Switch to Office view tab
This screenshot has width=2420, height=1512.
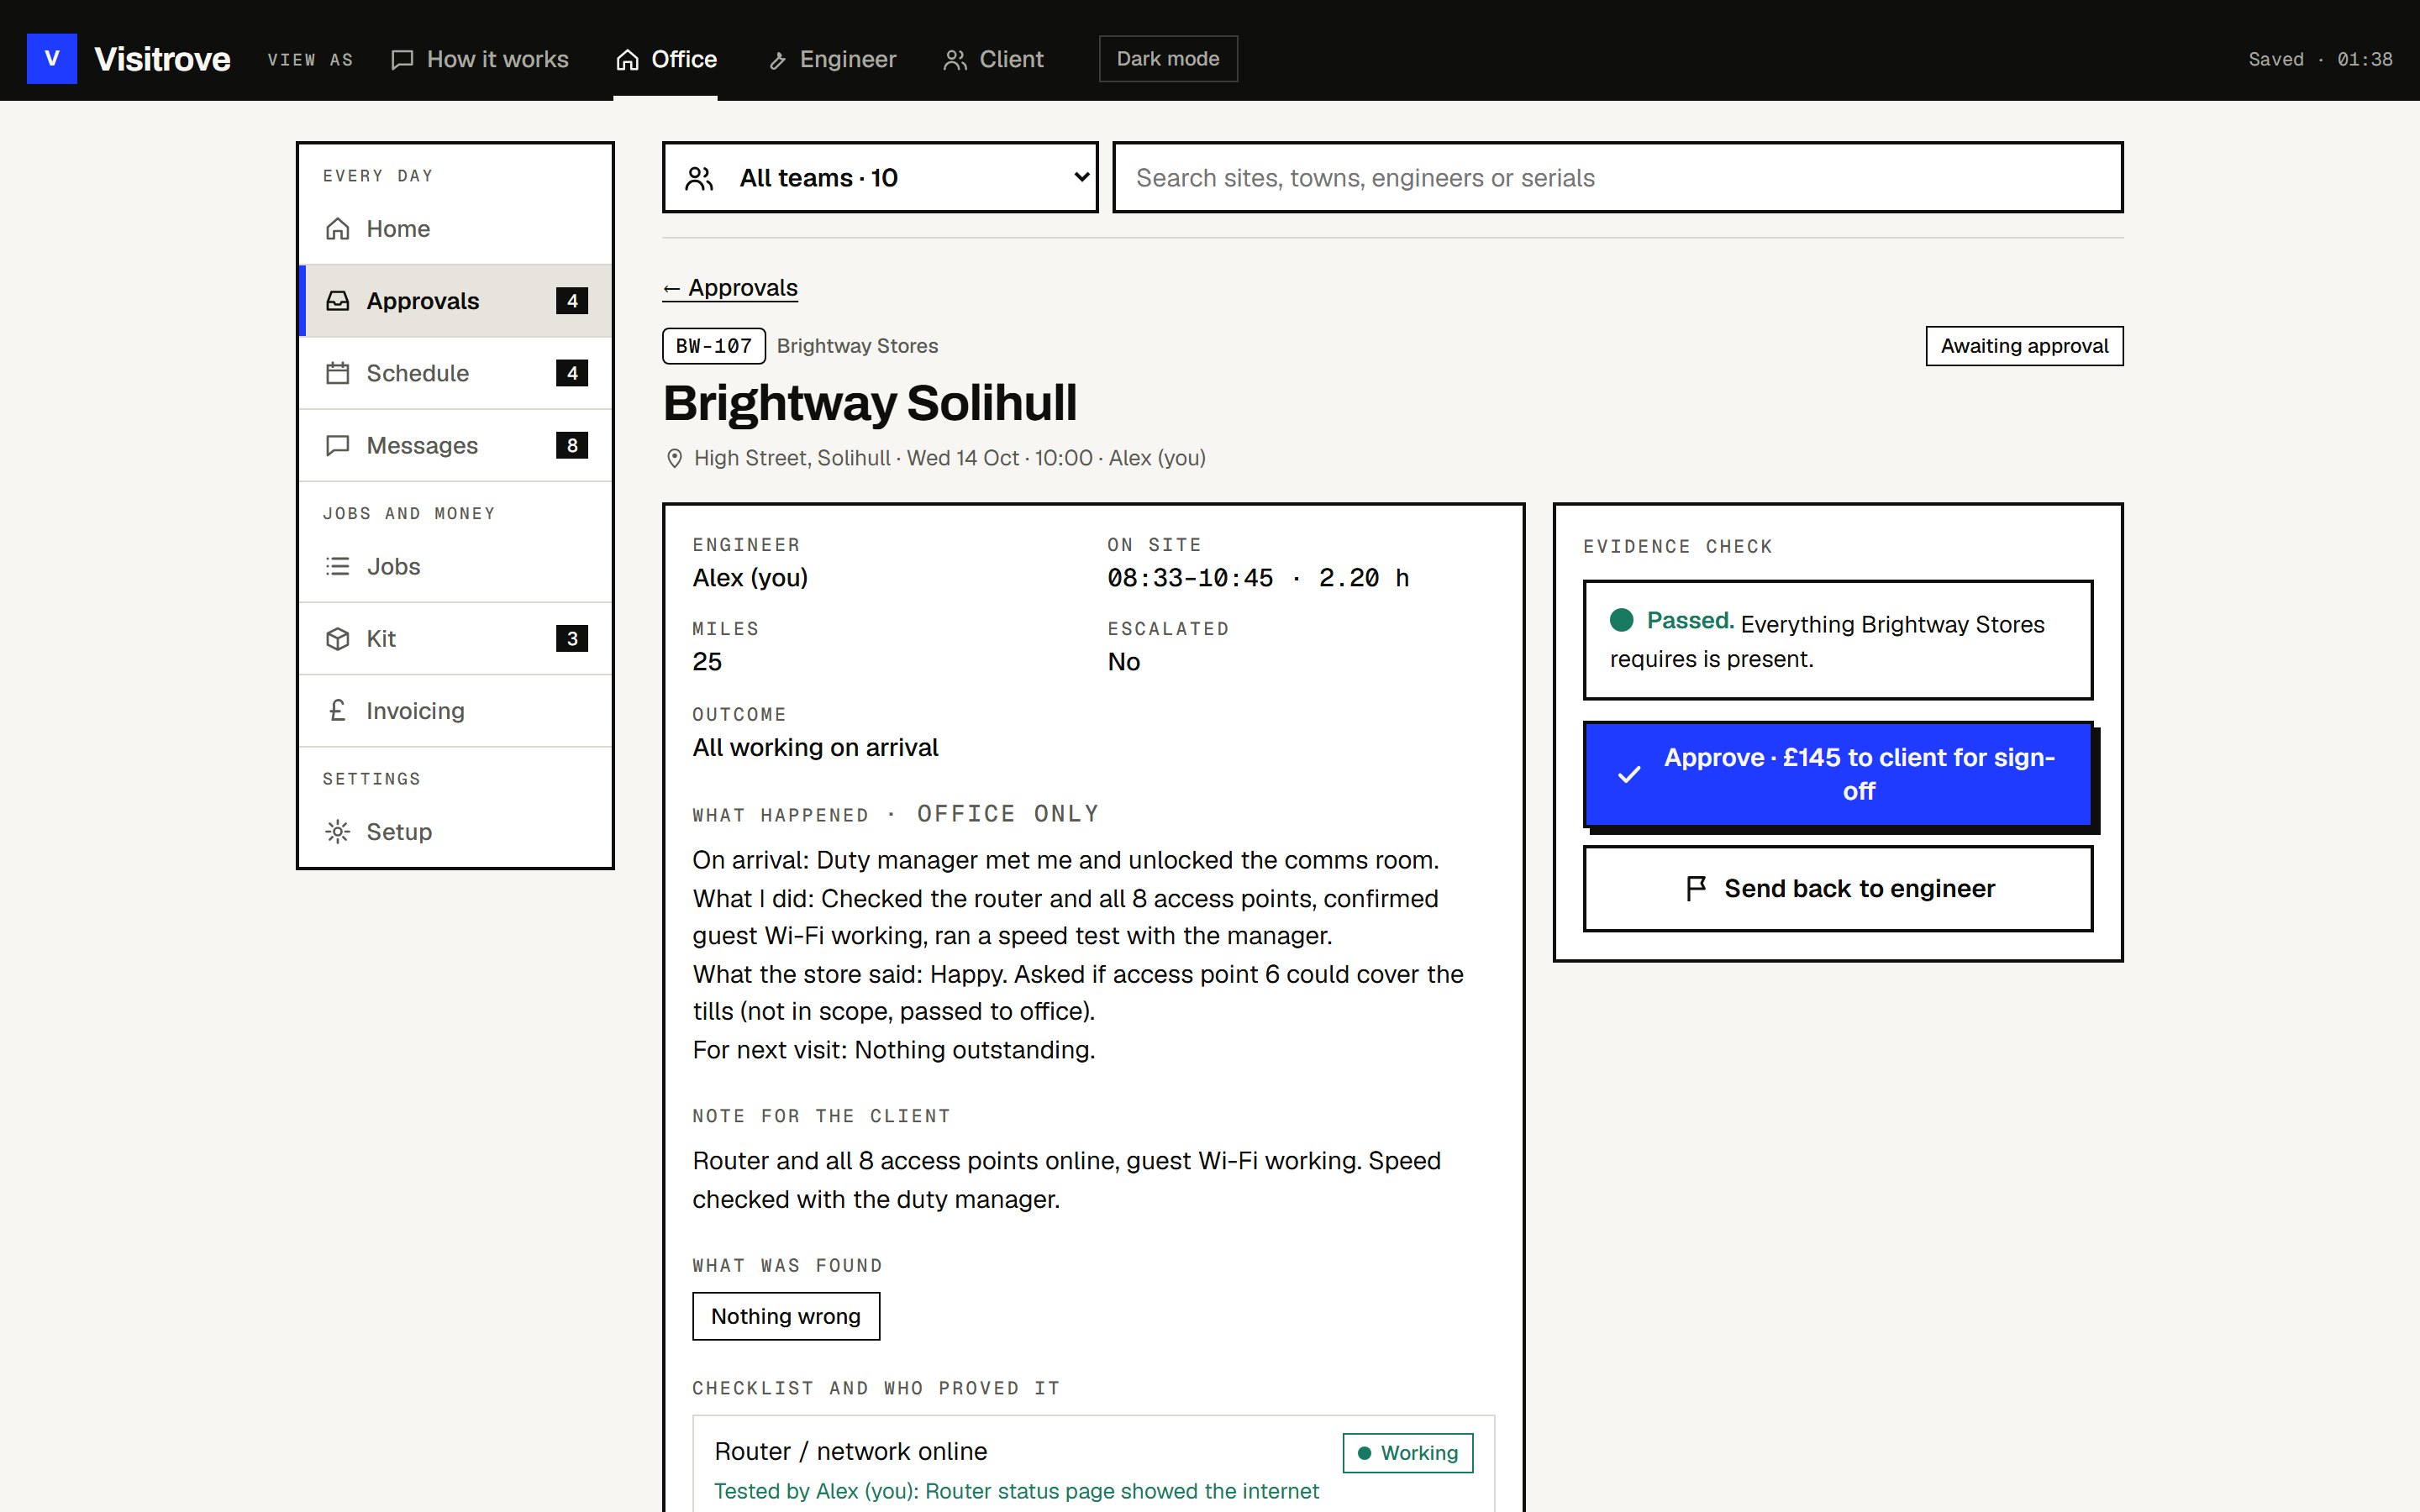[666, 59]
